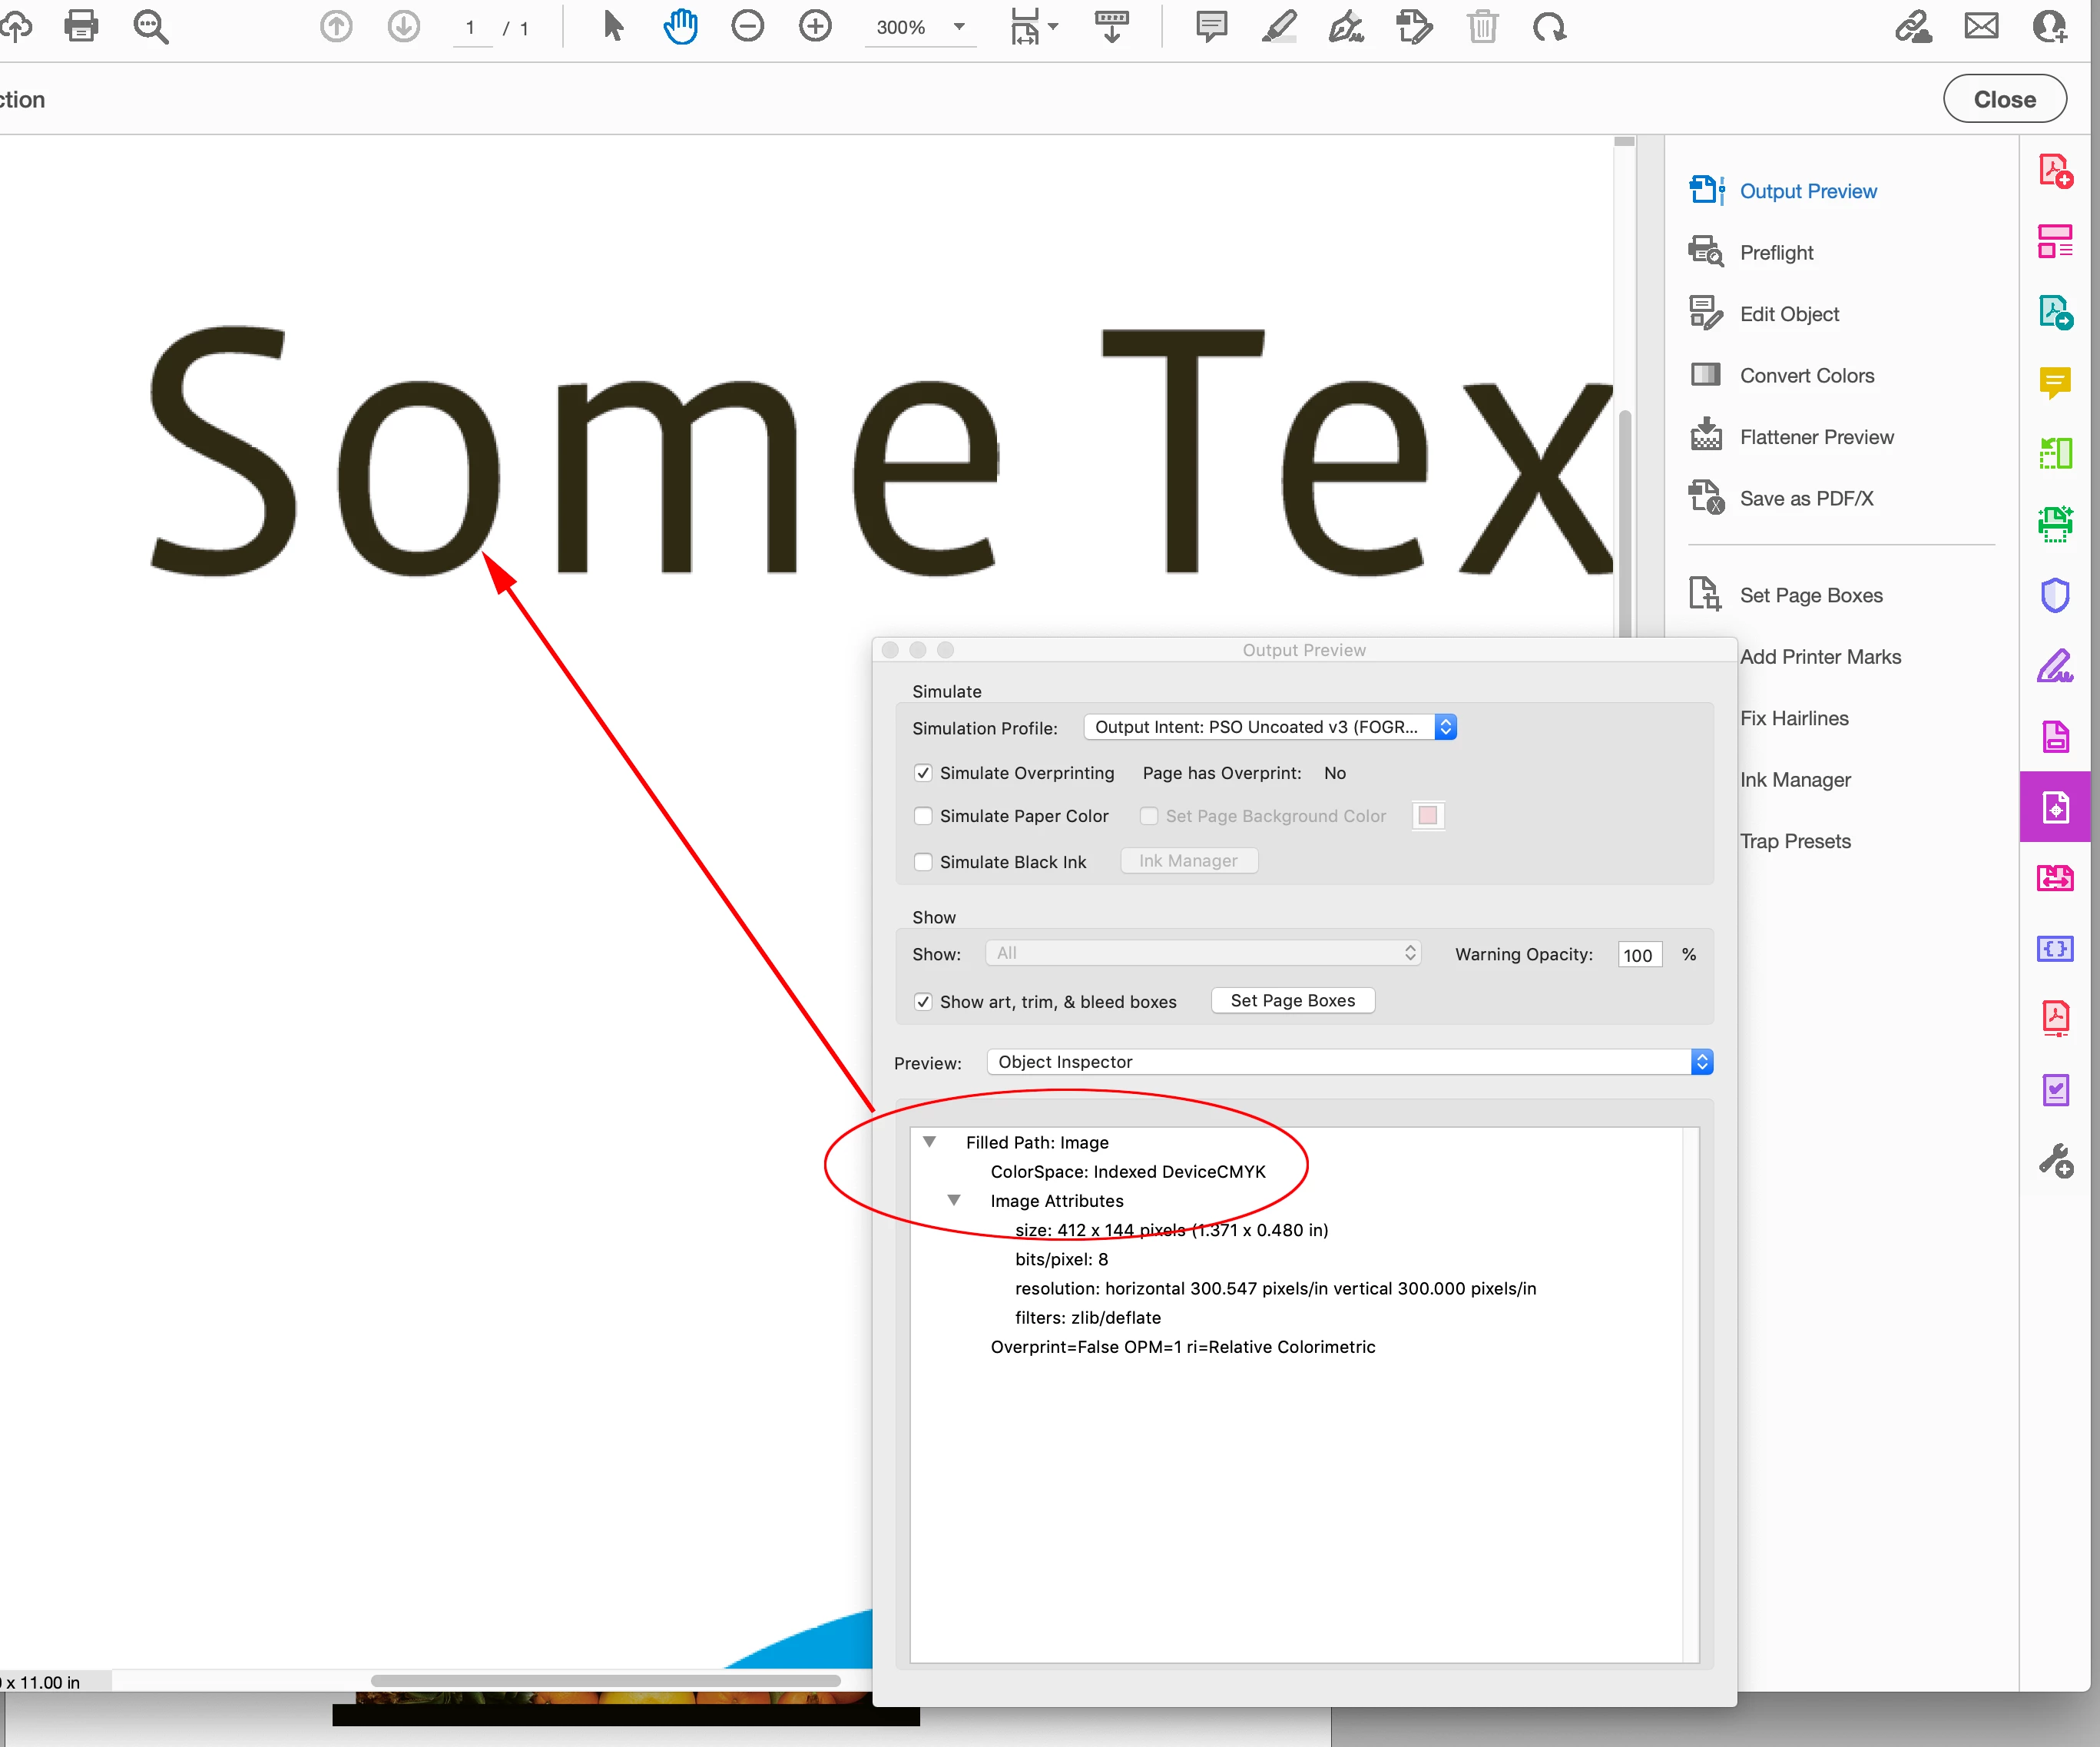This screenshot has height=1747, width=2100.
Task: Select the highlighter pen tool
Action: tap(1279, 26)
